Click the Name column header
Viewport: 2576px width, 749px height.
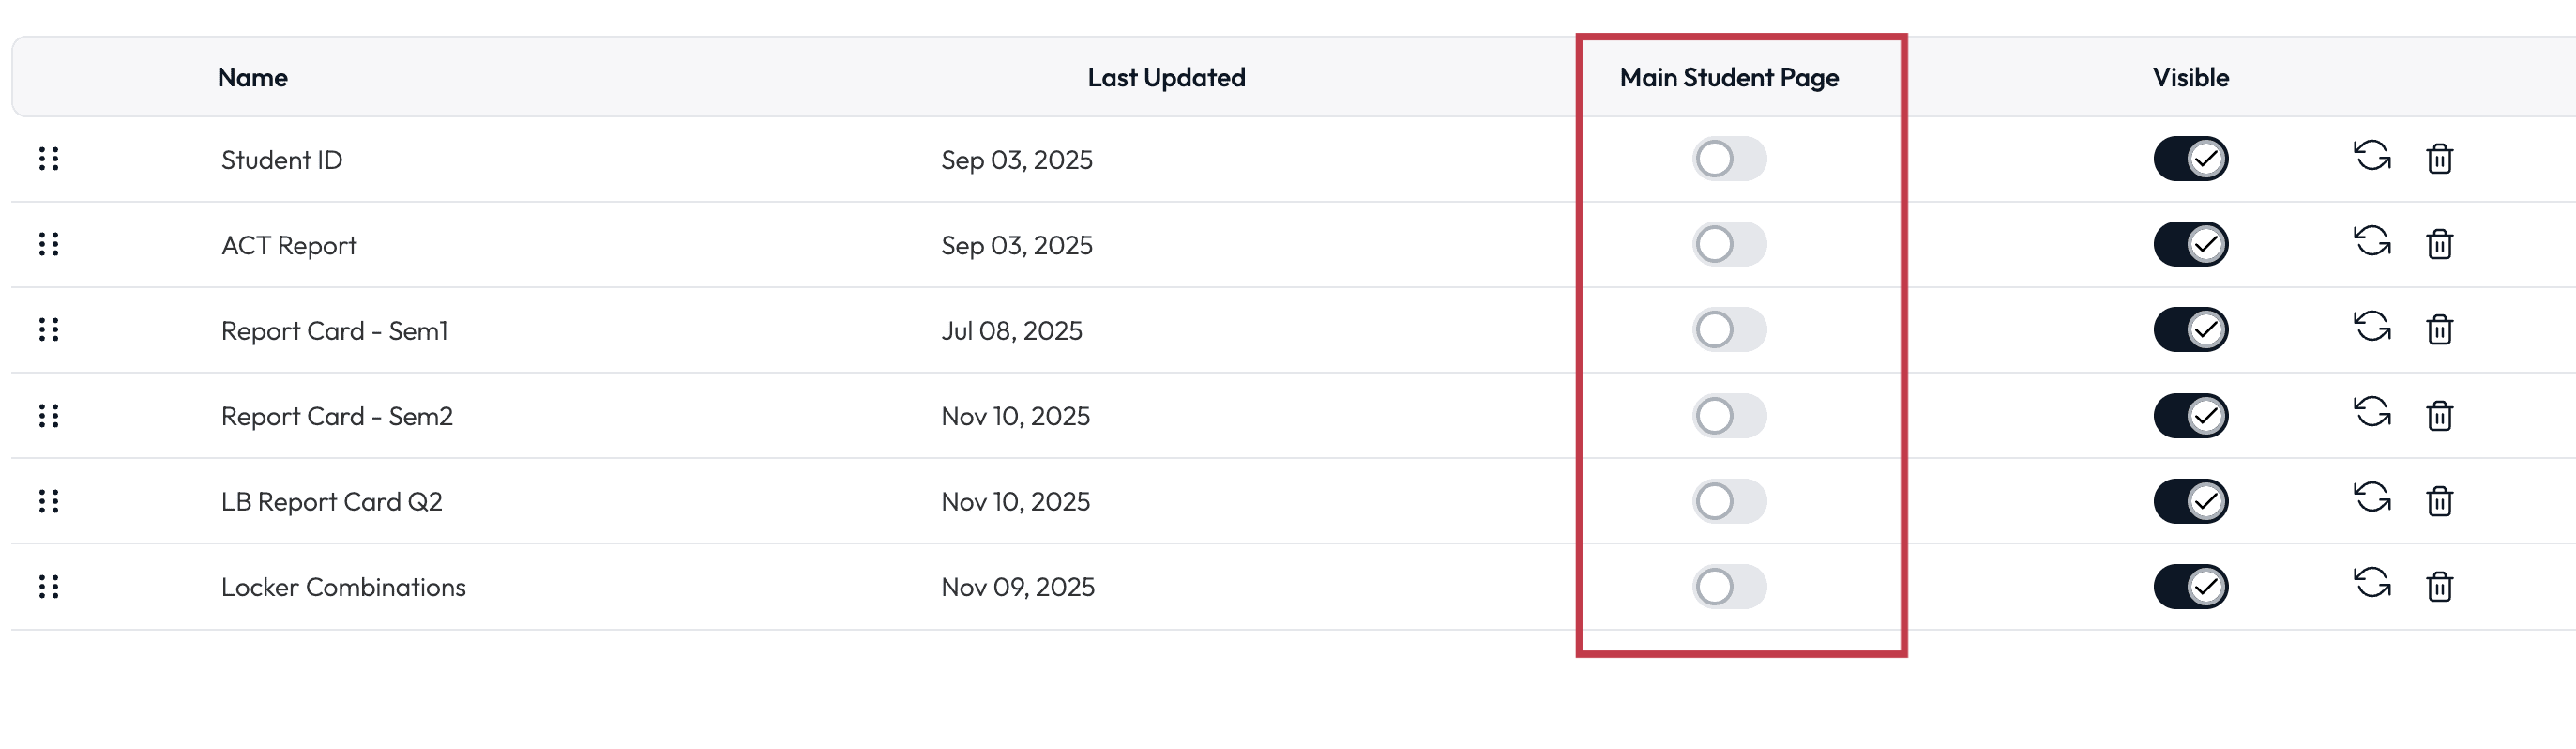252,78
